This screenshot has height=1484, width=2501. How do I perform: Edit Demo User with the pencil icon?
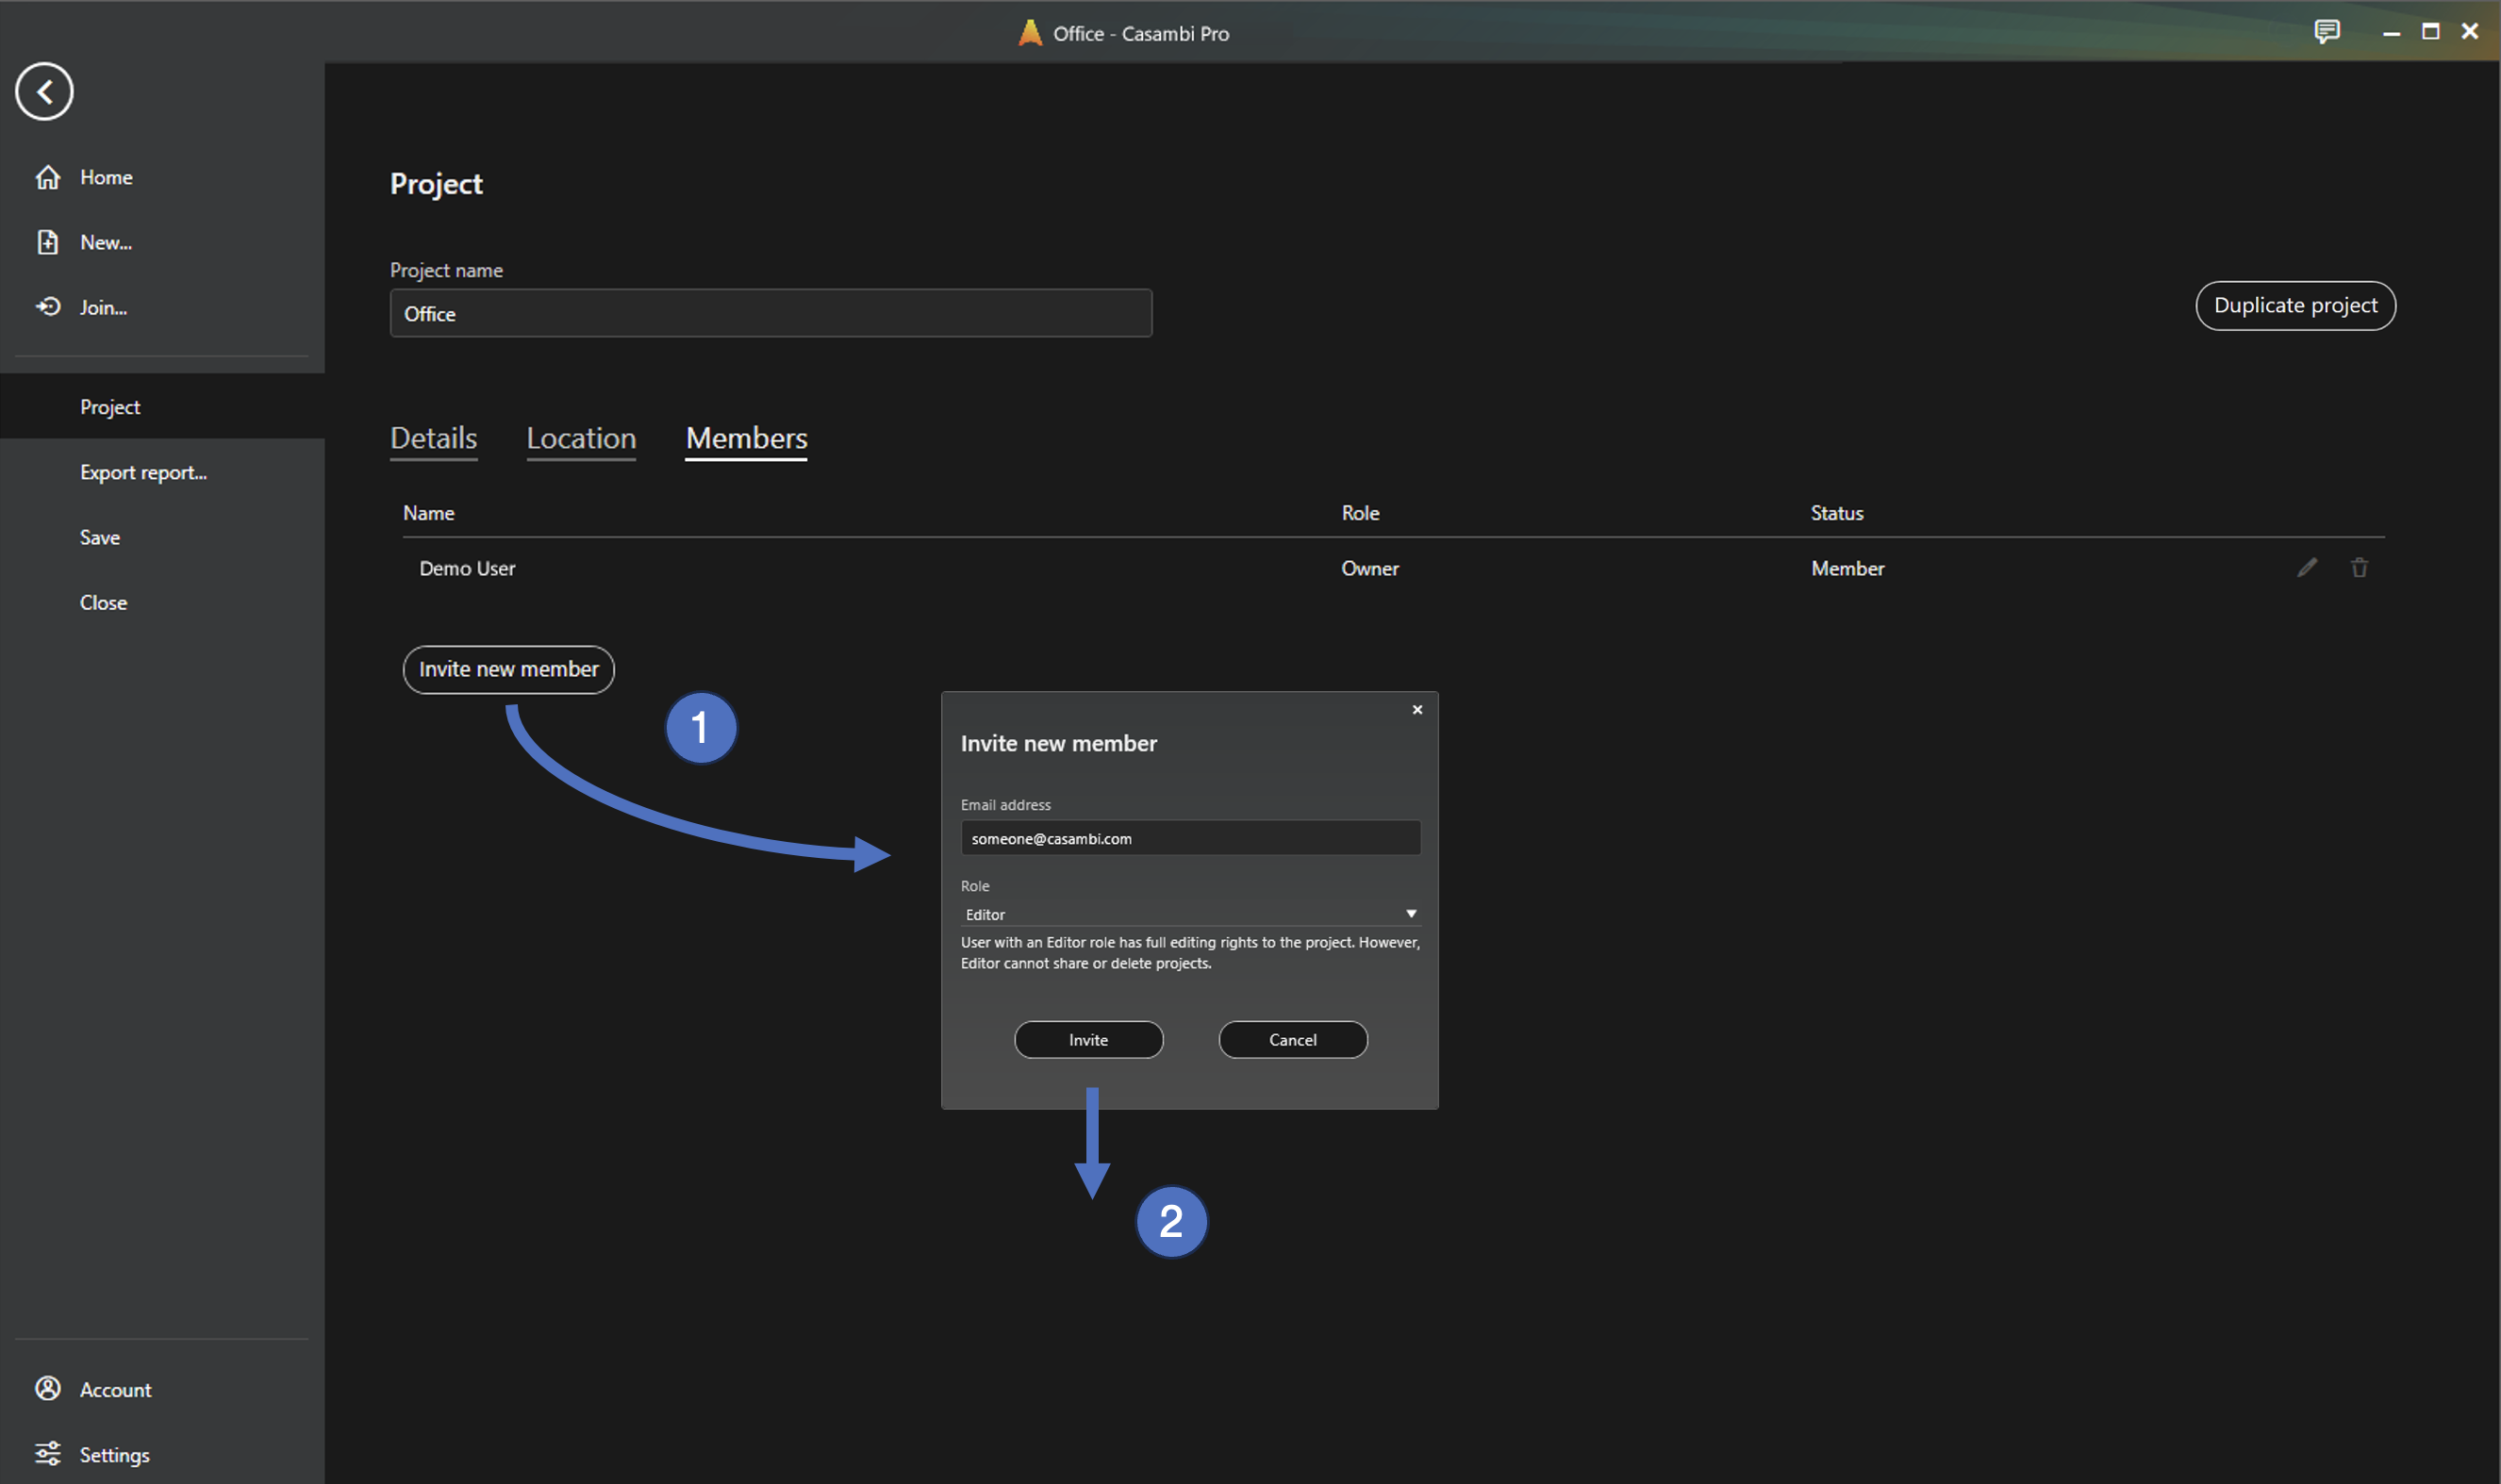2307,567
